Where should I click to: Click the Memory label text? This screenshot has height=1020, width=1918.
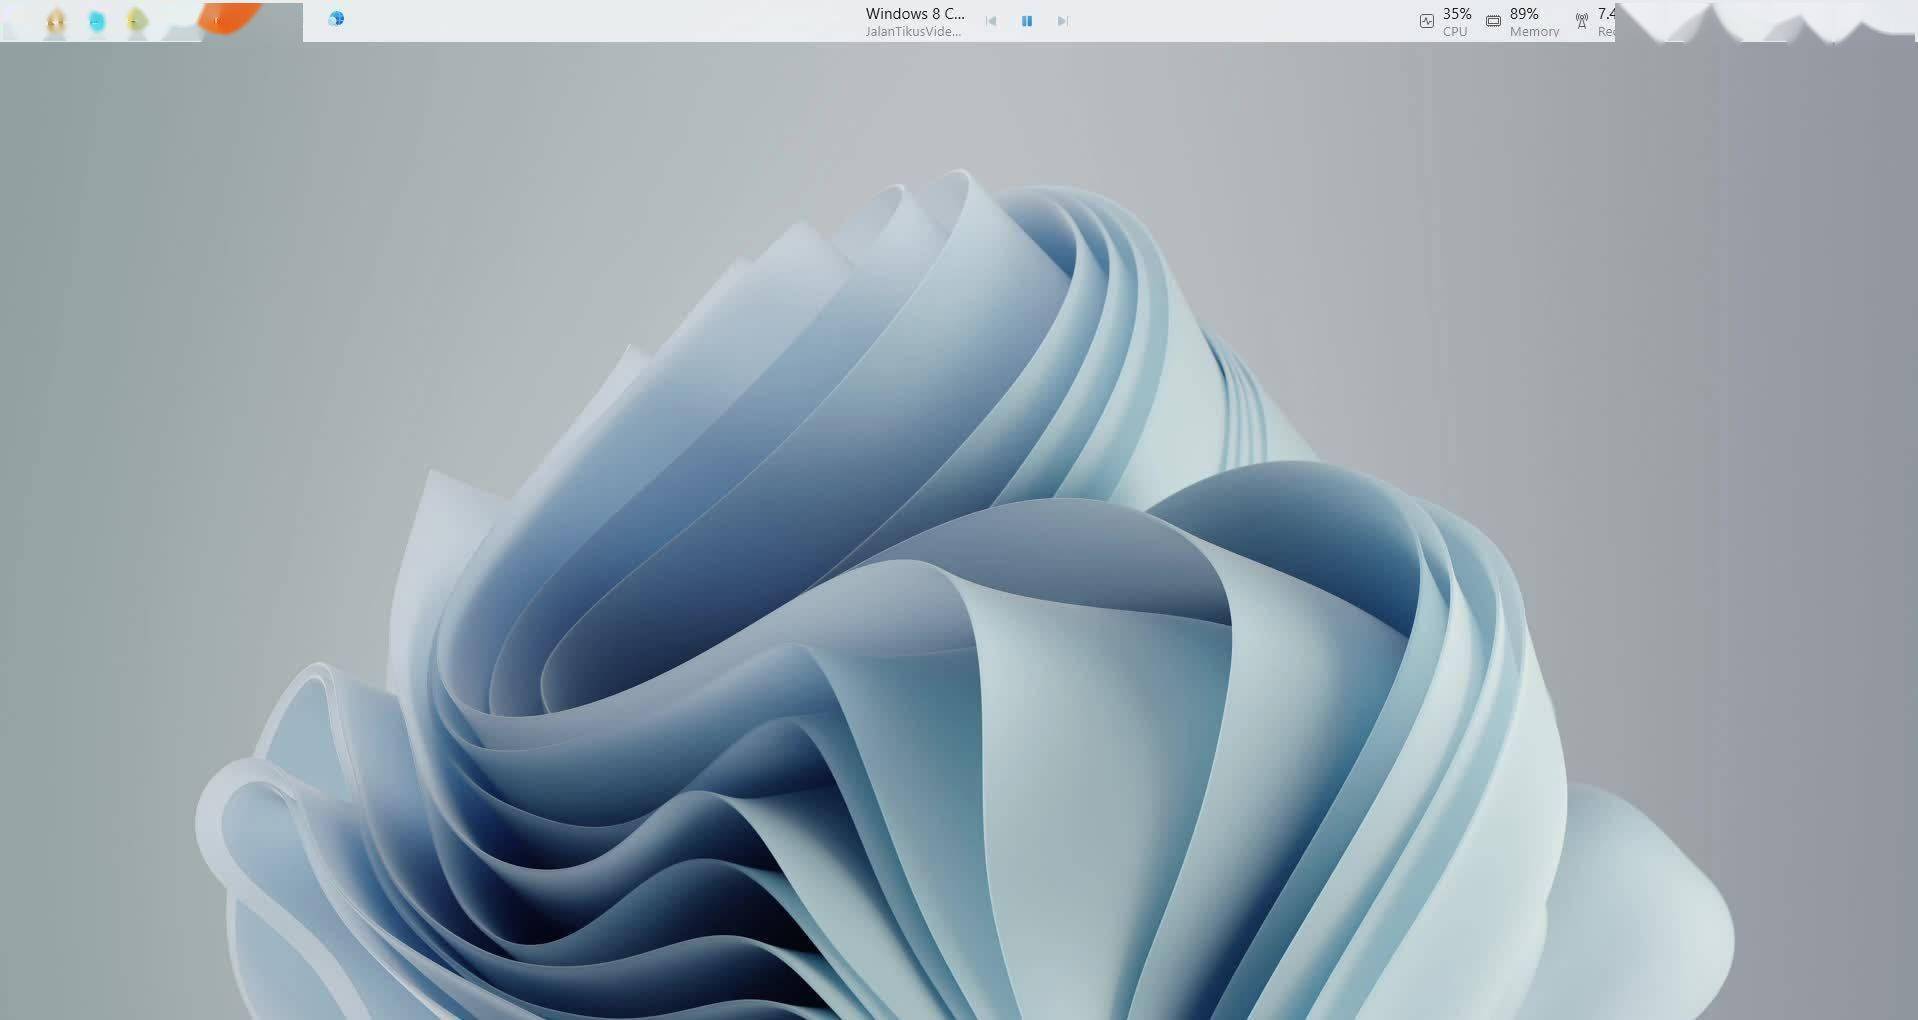(1534, 32)
